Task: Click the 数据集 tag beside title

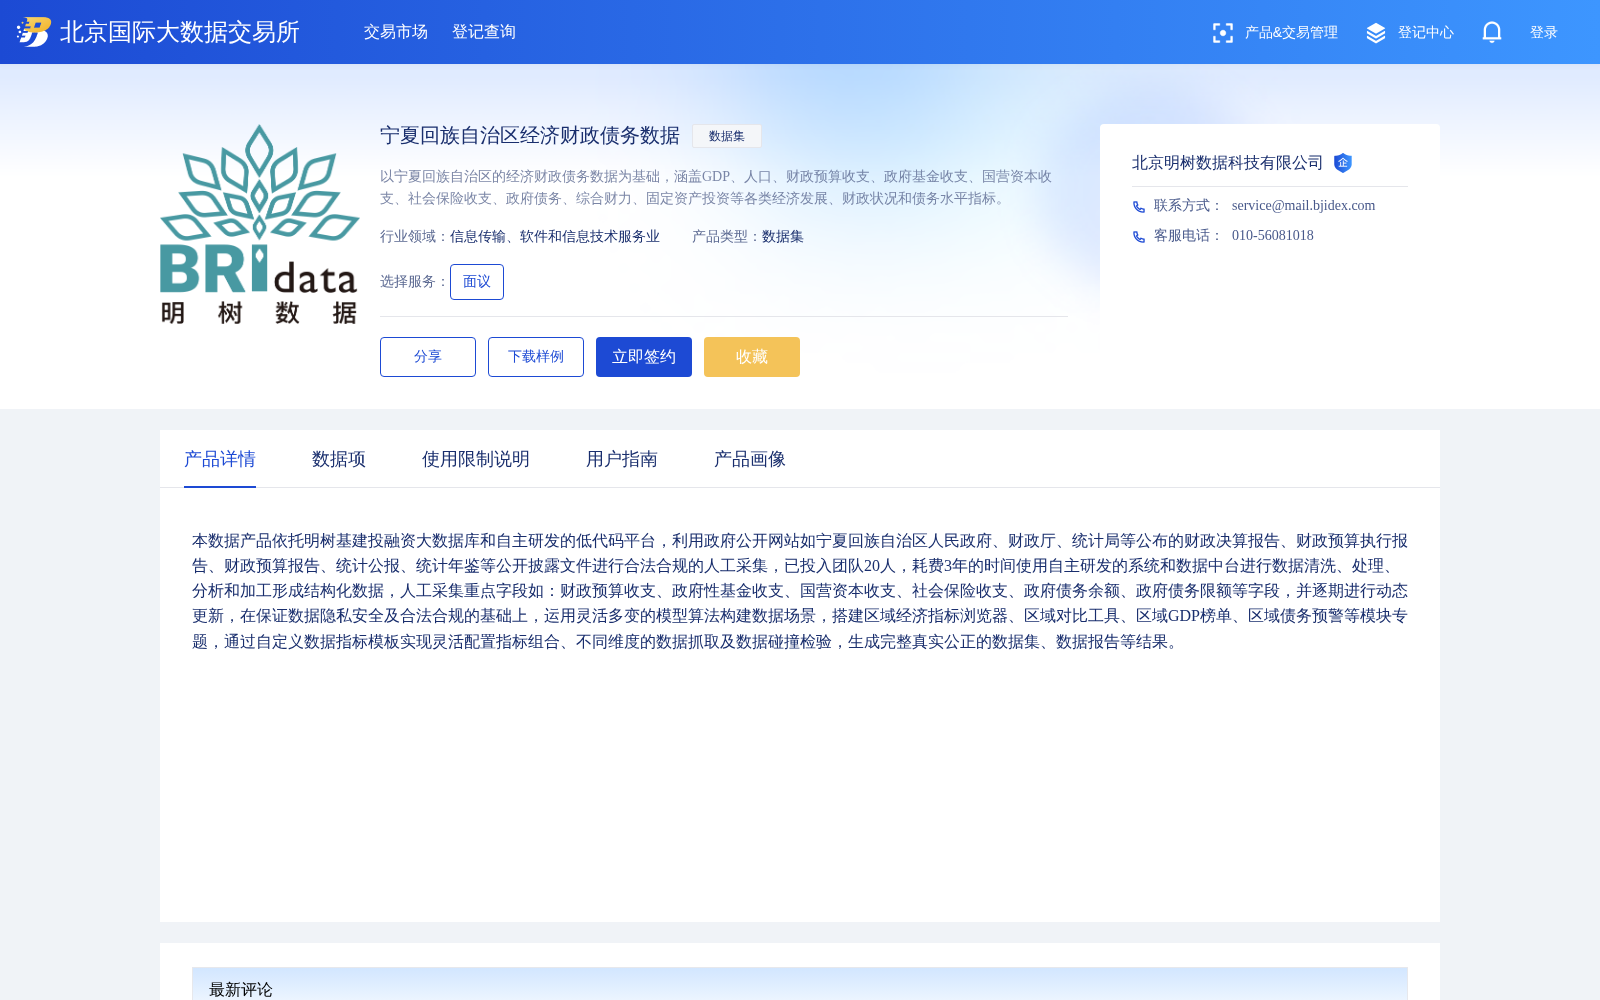Action: point(727,136)
